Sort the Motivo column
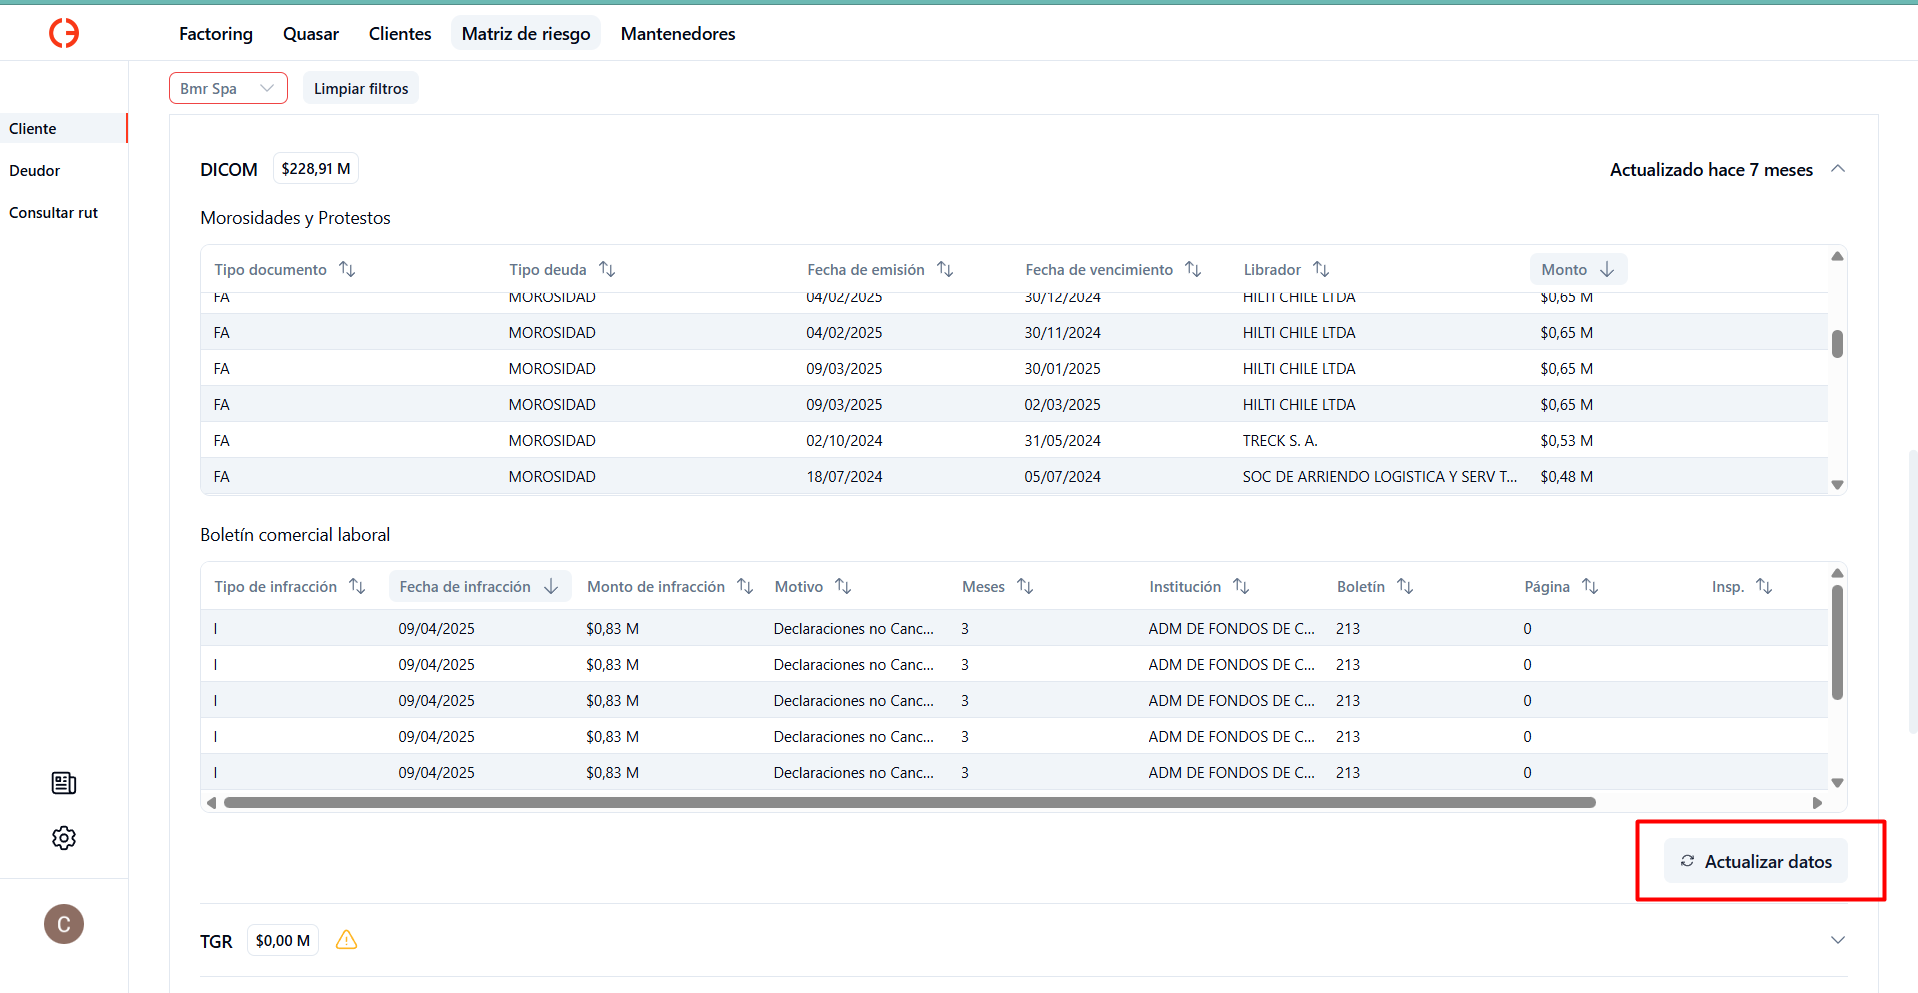1918x993 pixels. point(843,586)
